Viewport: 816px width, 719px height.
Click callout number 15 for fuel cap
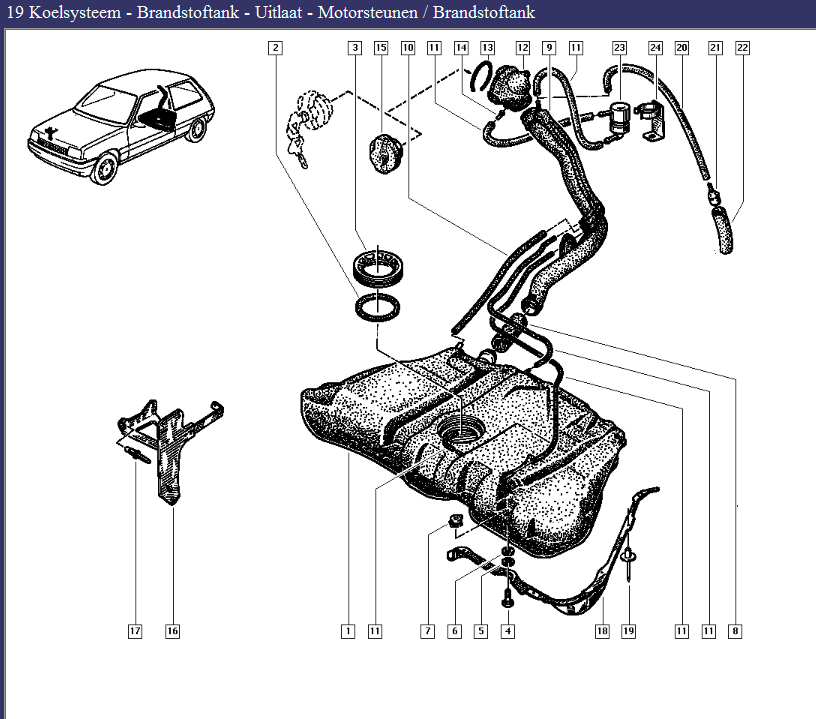pos(381,48)
